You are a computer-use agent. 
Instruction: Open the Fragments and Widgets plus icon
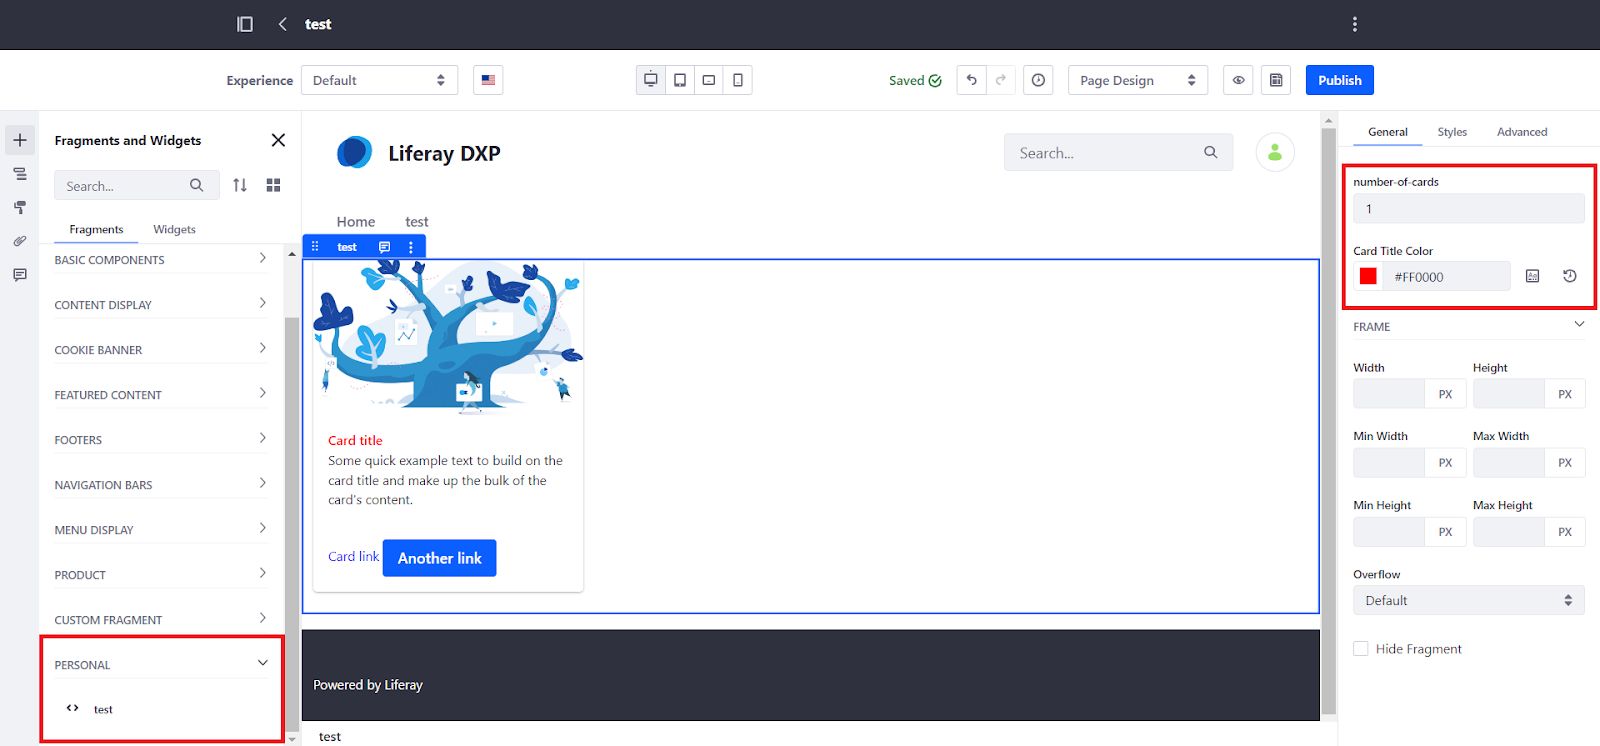pyautogui.click(x=20, y=140)
